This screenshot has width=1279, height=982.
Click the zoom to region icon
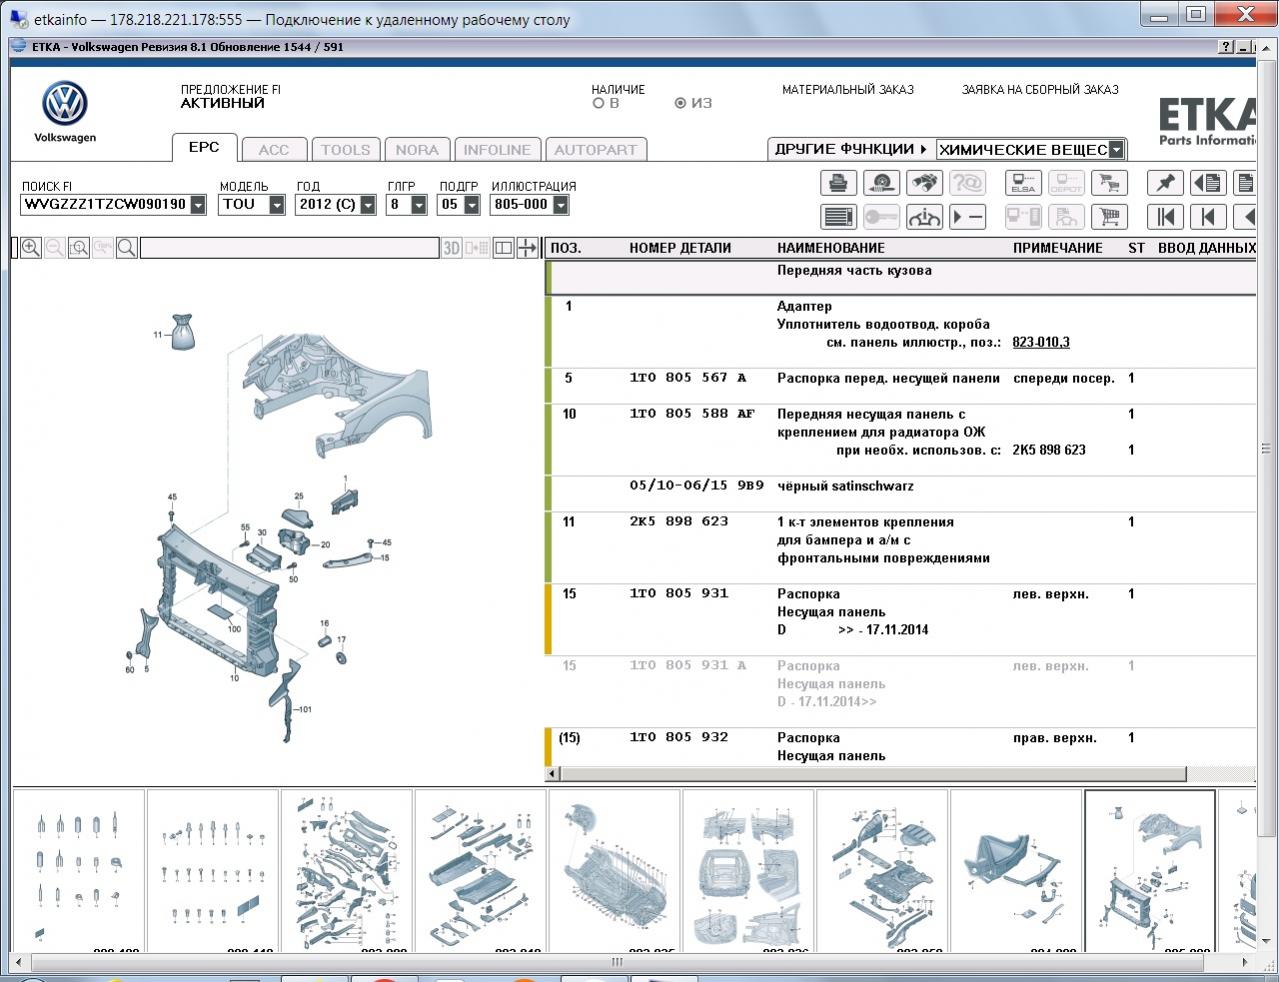pos(79,248)
